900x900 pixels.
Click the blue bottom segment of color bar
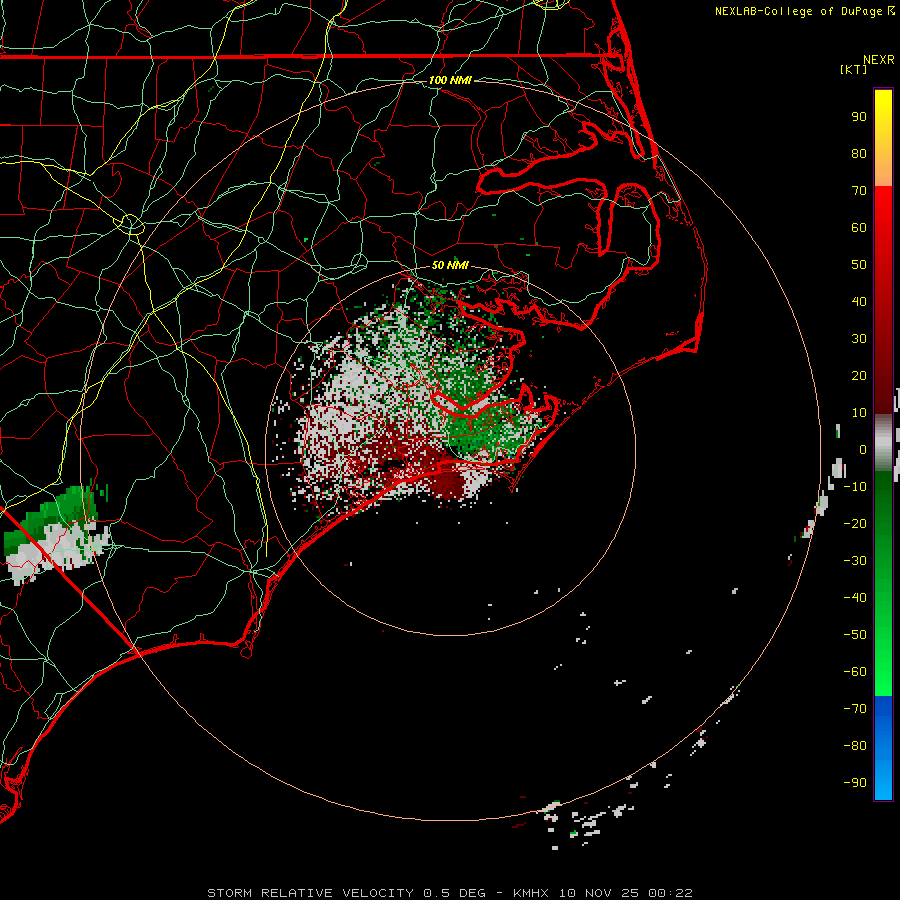(883, 748)
